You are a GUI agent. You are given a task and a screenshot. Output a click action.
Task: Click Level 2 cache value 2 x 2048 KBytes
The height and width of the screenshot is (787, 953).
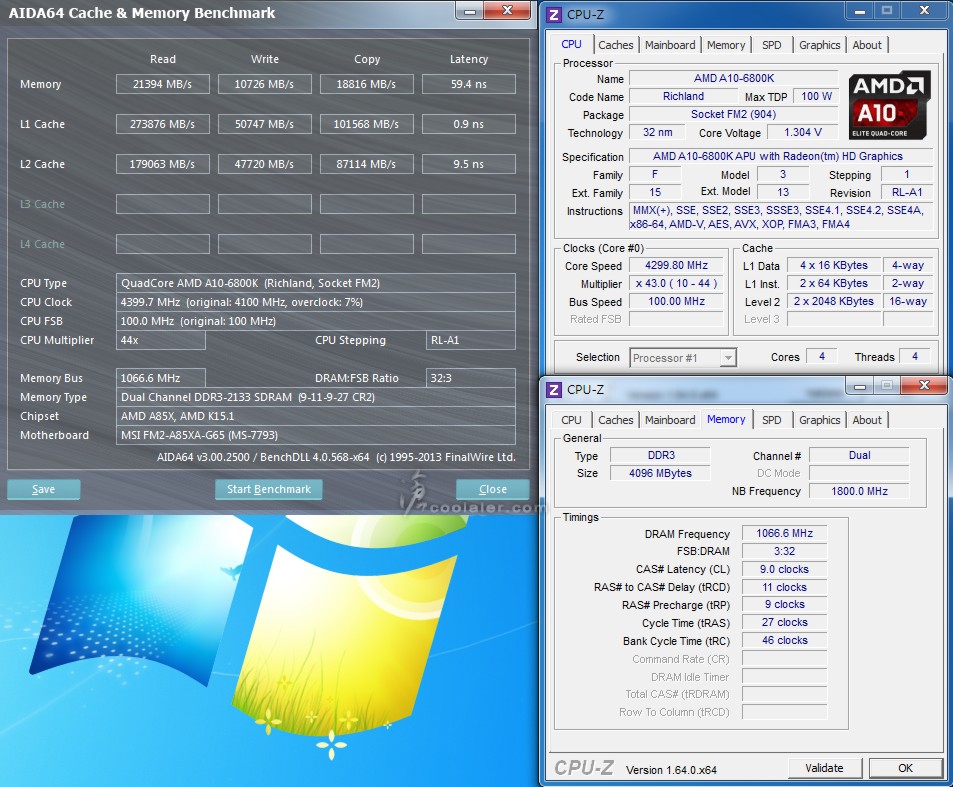(834, 301)
